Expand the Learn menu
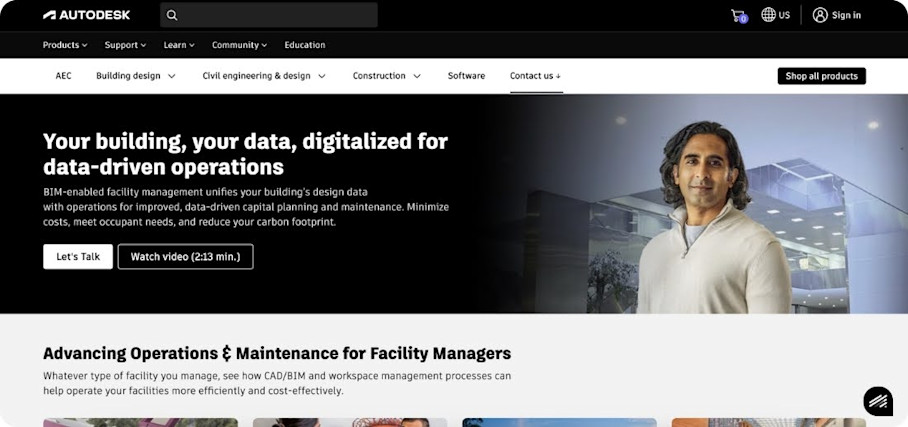The height and width of the screenshot is (427, 908). 179,45
